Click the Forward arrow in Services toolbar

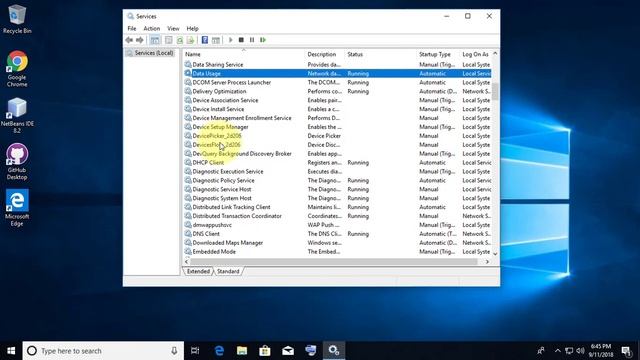140,40
